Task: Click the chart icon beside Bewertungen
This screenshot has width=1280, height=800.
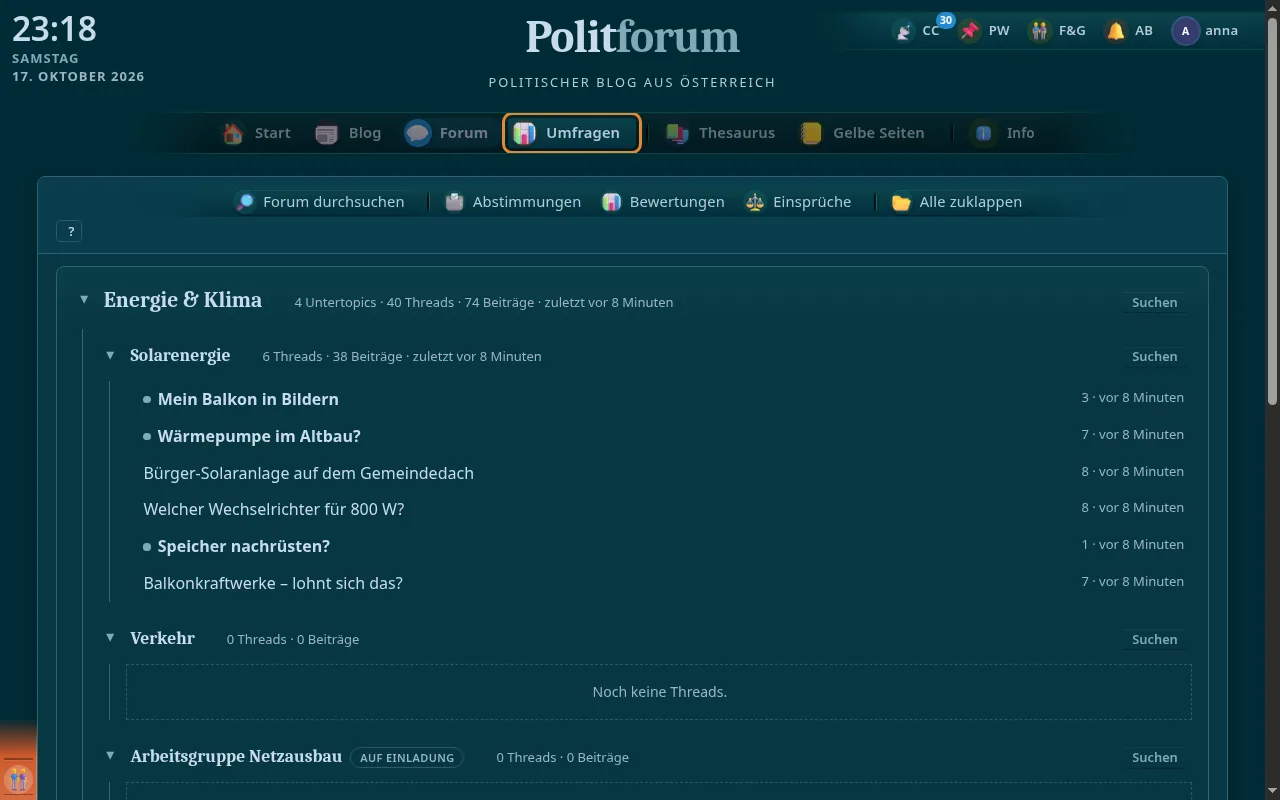Action: pyautogui.click(x=611, y=202)
